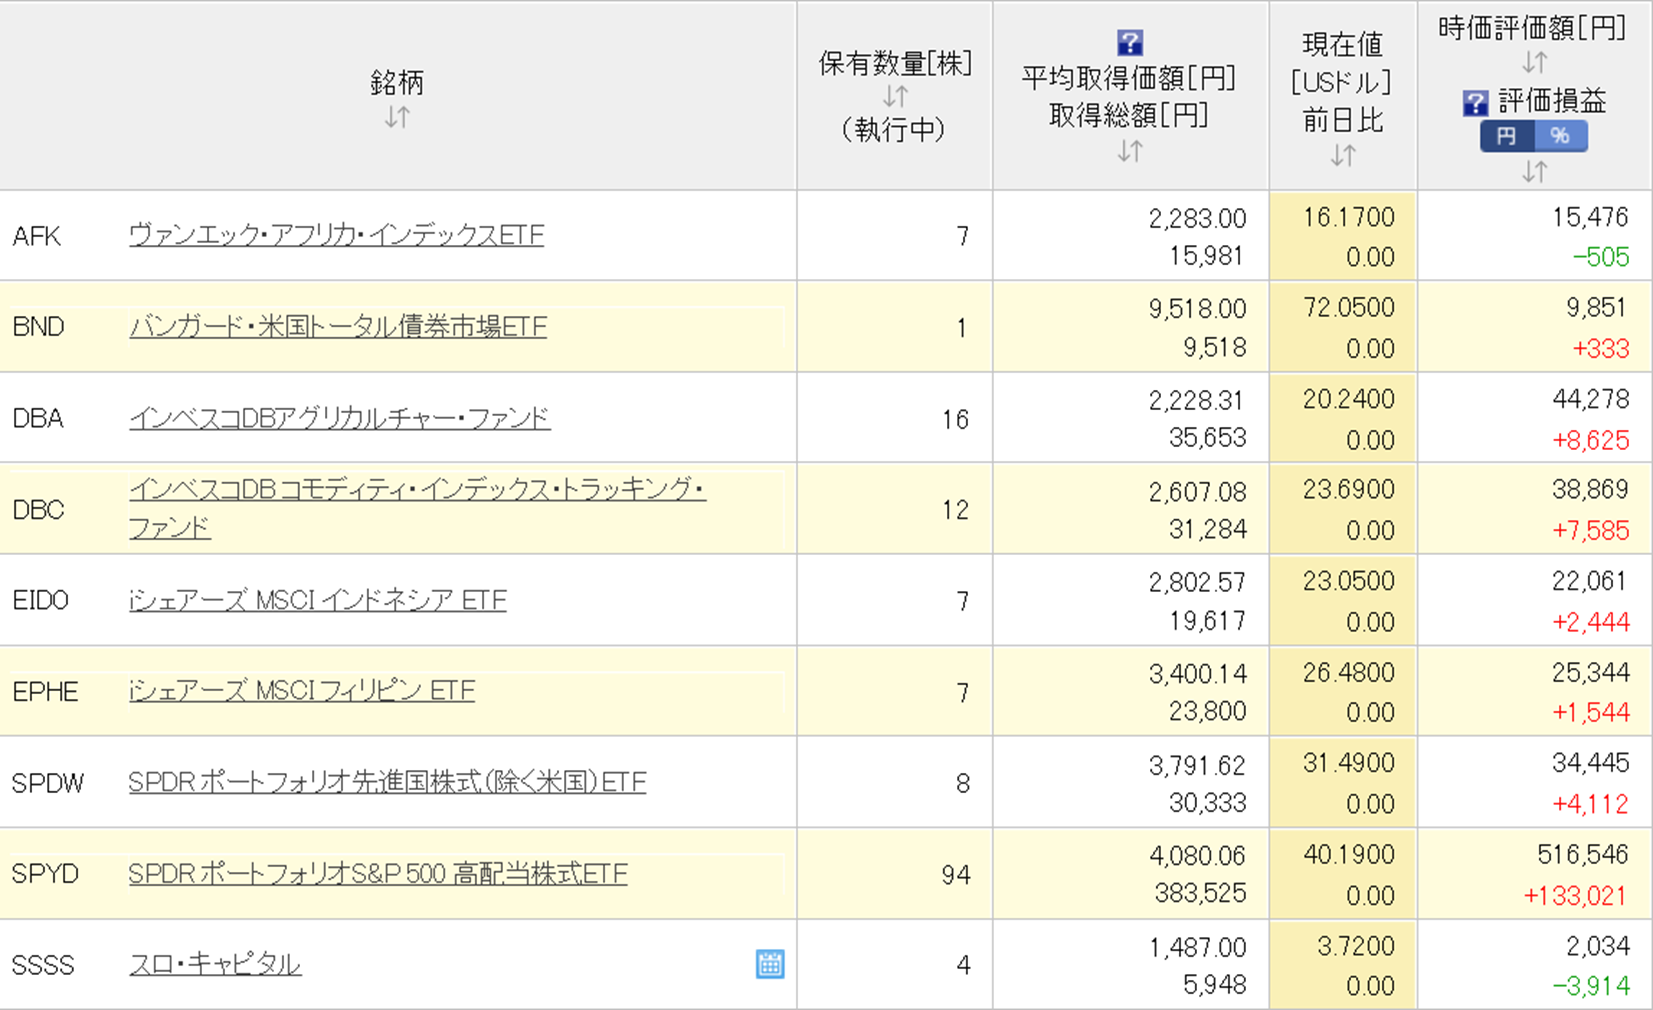Switch 評価損益 display to %
Viewport: 1653px width, 1010px height.
click(x=1560, y=136)
